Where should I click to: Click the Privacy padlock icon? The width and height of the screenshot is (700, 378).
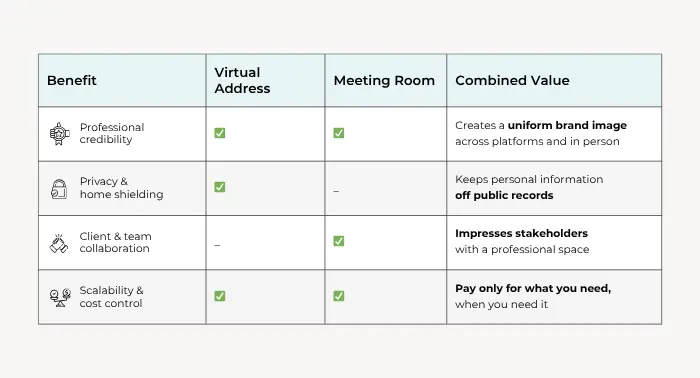(59, 189)
